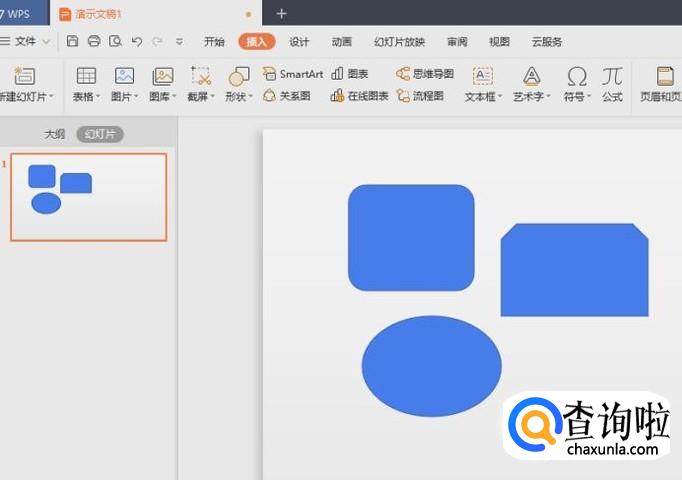
Task: Open the 图库 gallery icon
Action: point(163,76)
